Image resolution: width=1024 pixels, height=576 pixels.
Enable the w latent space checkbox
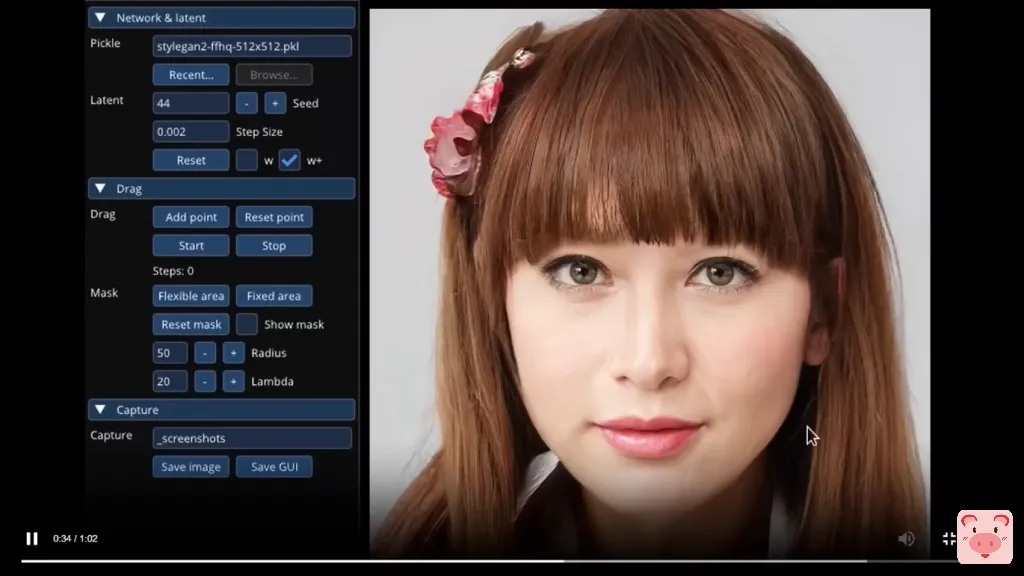[x=246, y=160]
